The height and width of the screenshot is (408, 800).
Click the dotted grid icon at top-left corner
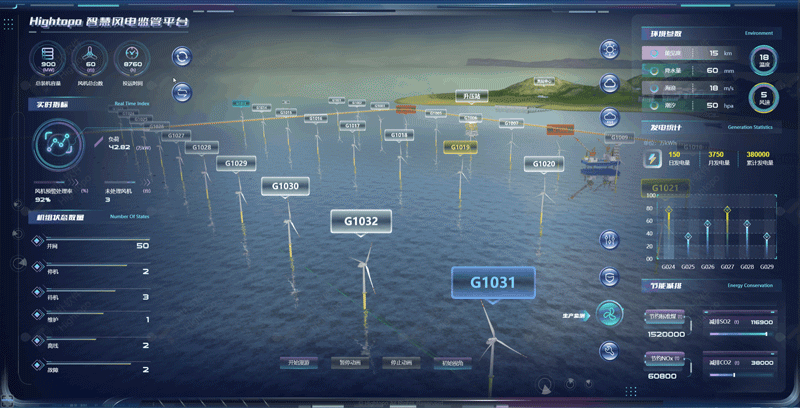(9, 23)
